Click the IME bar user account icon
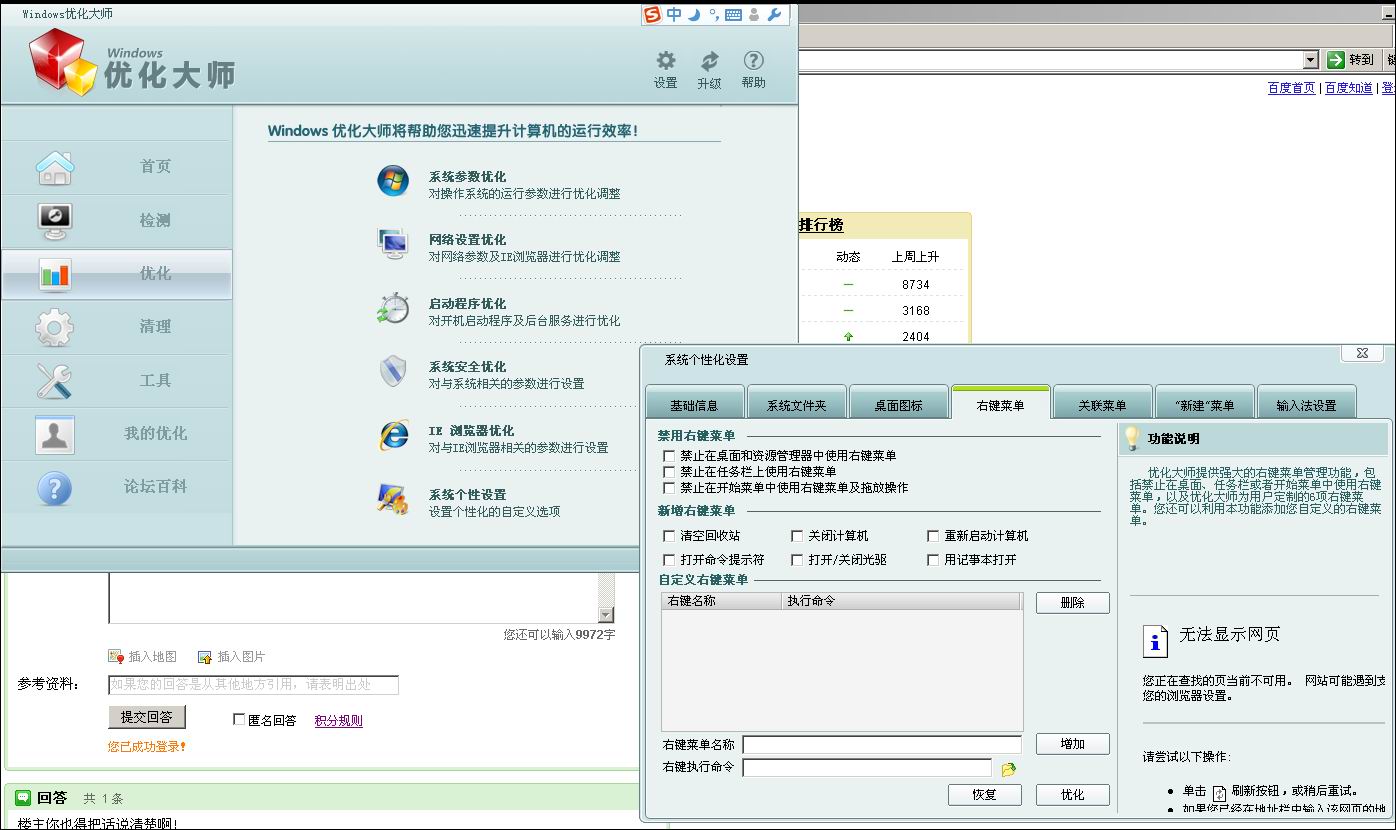The height and width of the screenshot is (830, 1396). (754, 15)
